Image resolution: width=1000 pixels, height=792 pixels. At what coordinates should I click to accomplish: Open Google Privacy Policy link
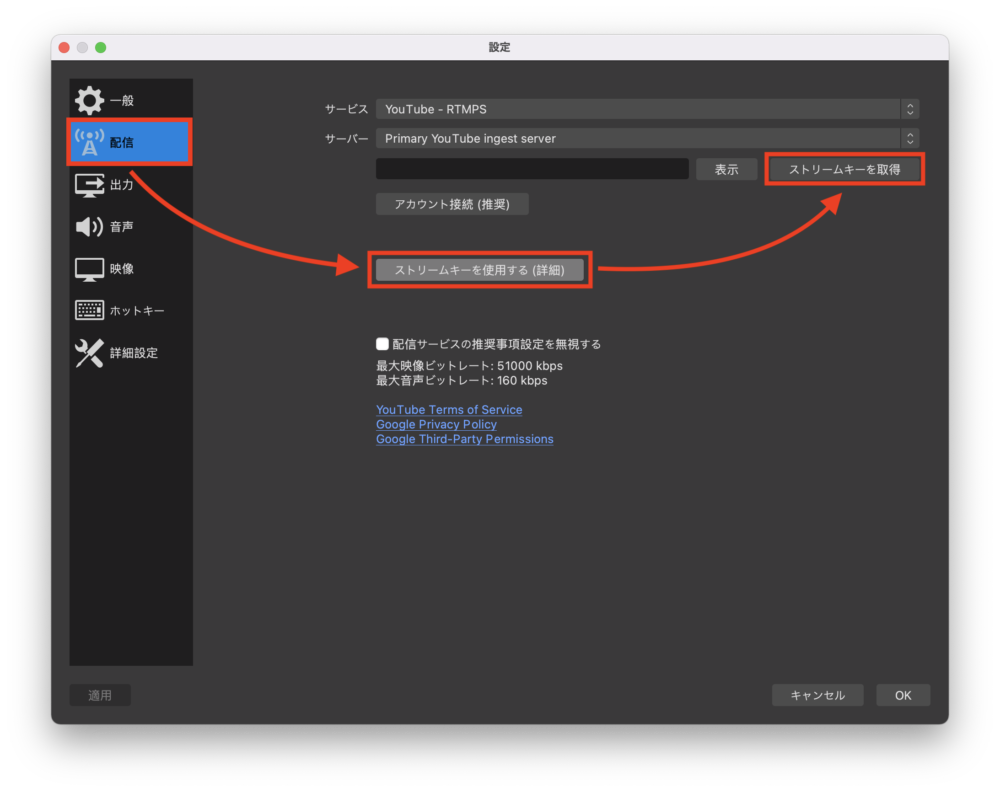[x=436, y=424]
